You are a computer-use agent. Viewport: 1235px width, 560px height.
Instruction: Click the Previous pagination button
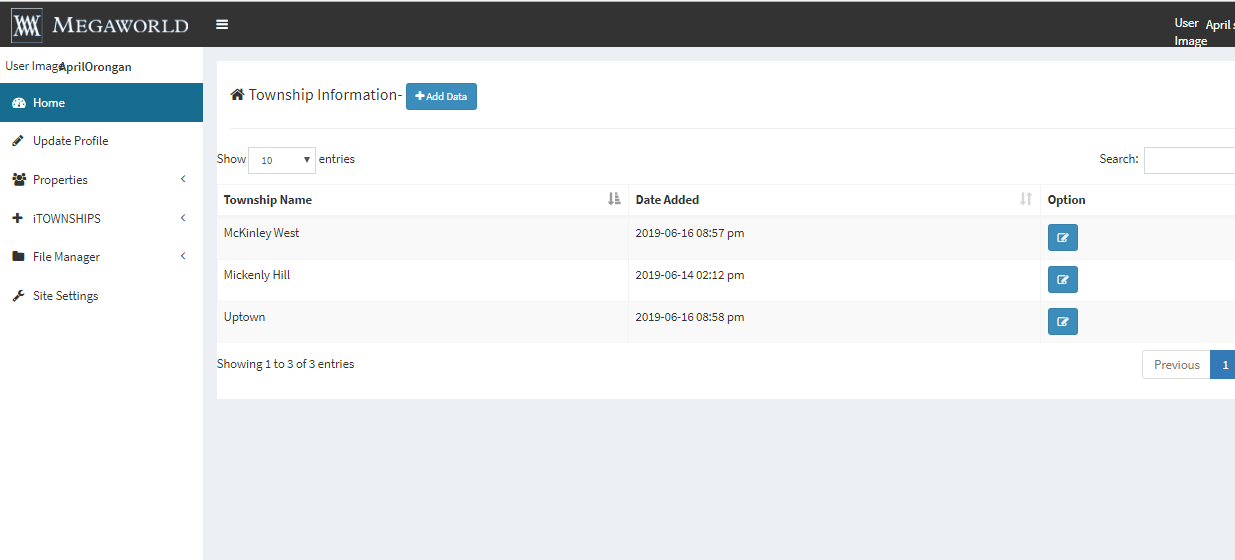pos(1176,365)
